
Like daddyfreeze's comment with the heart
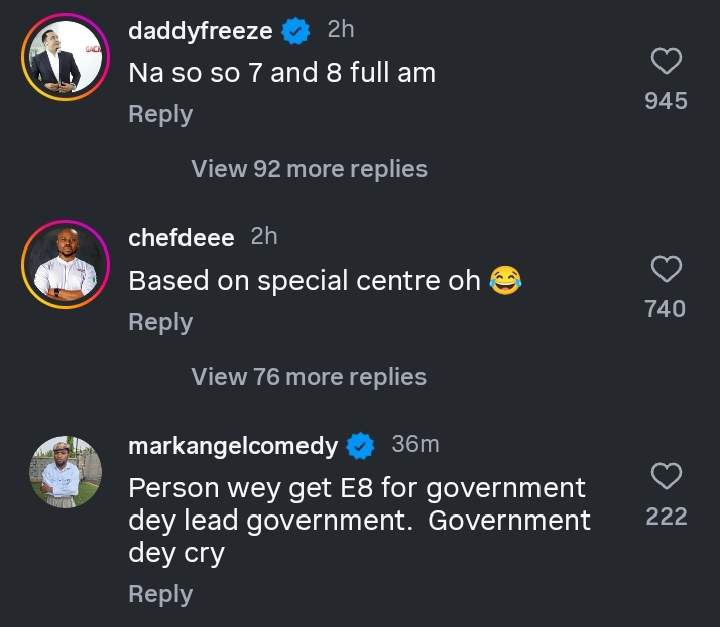(x=666, y=63)
